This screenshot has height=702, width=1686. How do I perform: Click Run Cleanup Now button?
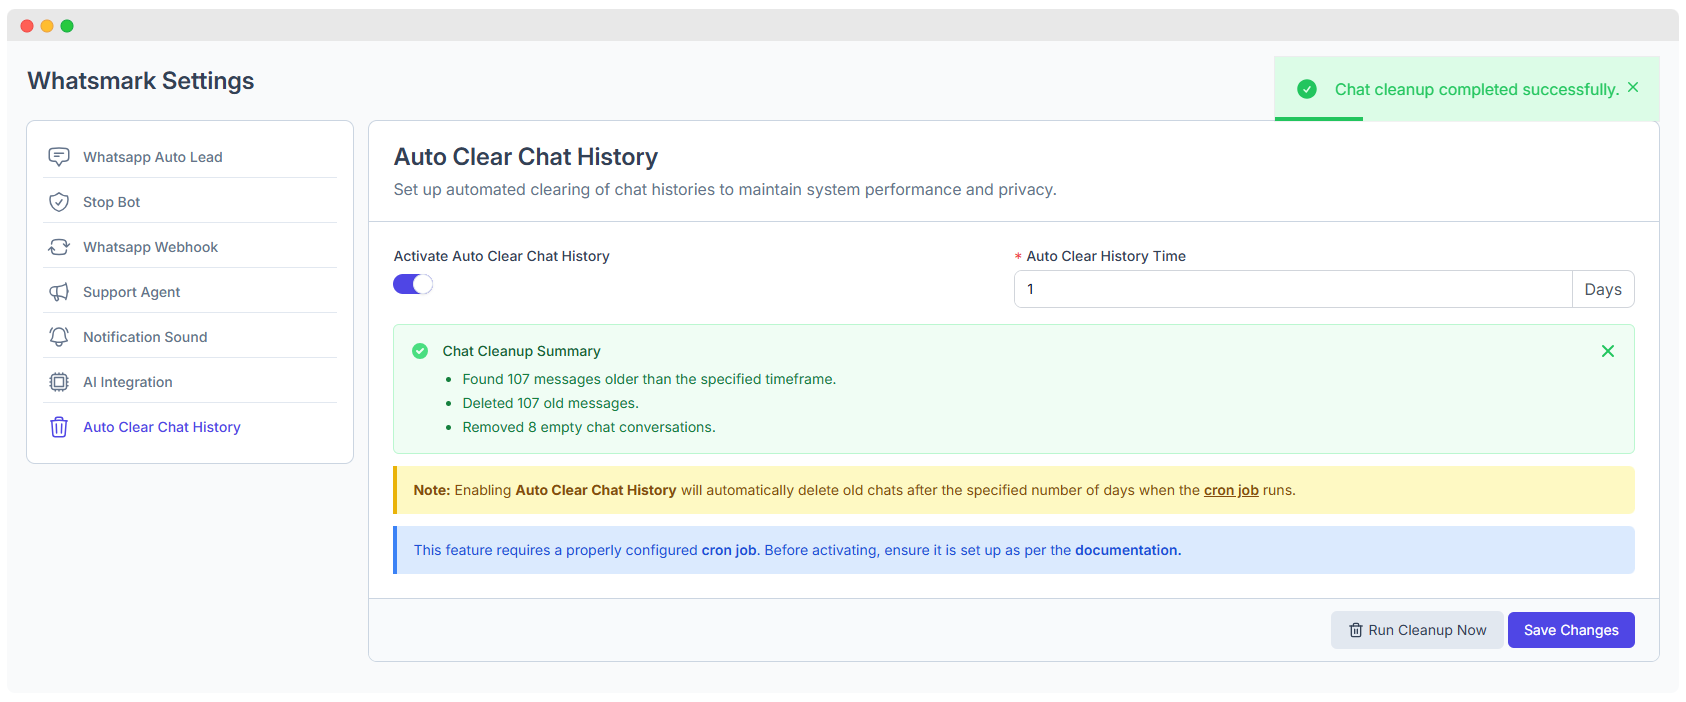click(x=1417, y=630)
